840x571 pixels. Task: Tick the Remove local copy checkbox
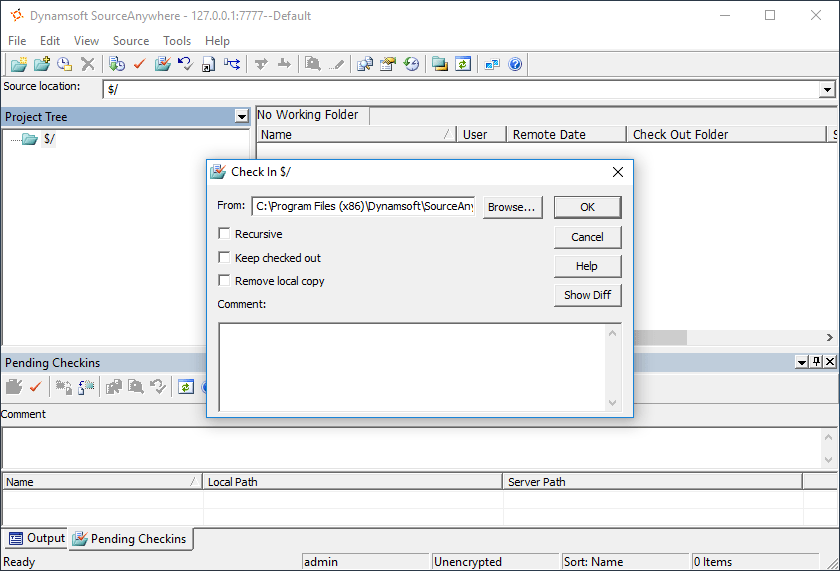[x=224, y=281]
